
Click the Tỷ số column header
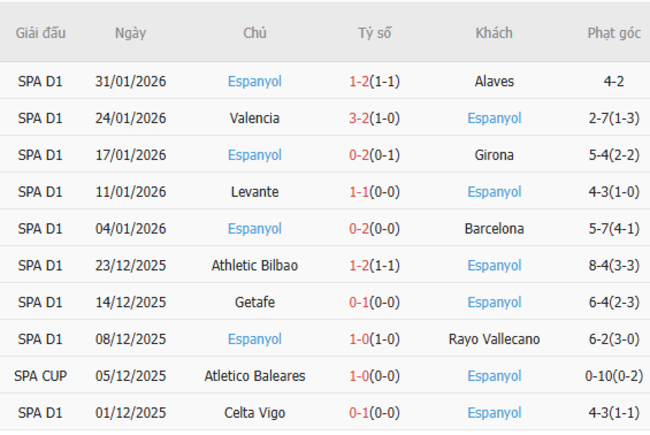(375, 33)
